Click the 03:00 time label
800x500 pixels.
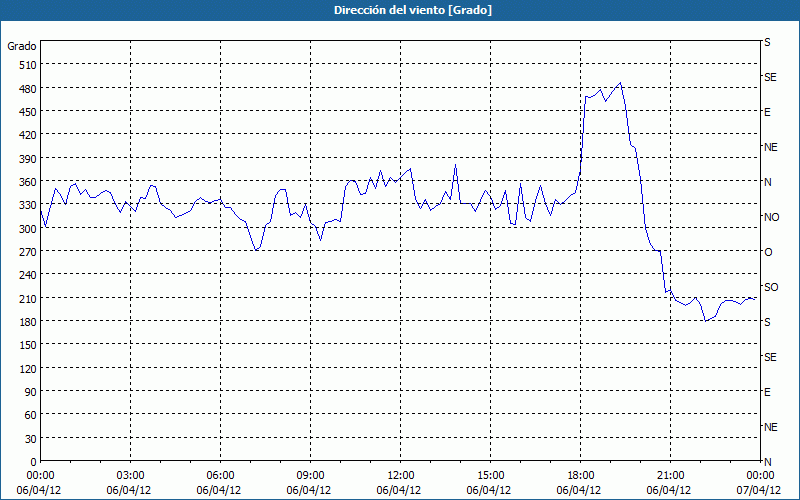tap(131, 476)
